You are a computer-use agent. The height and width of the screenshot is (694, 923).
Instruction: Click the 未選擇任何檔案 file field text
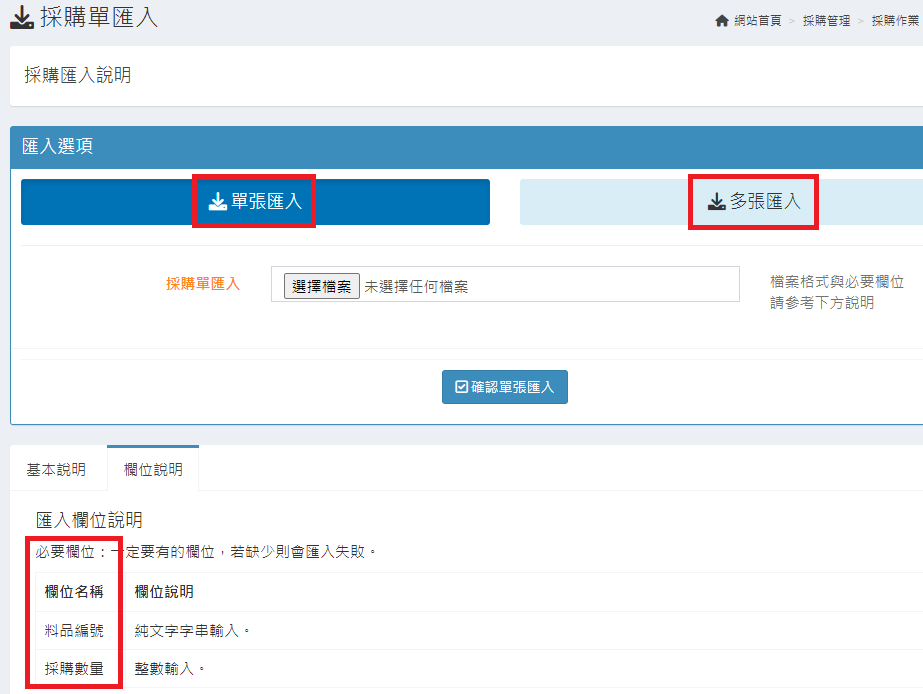pos(416,287)
